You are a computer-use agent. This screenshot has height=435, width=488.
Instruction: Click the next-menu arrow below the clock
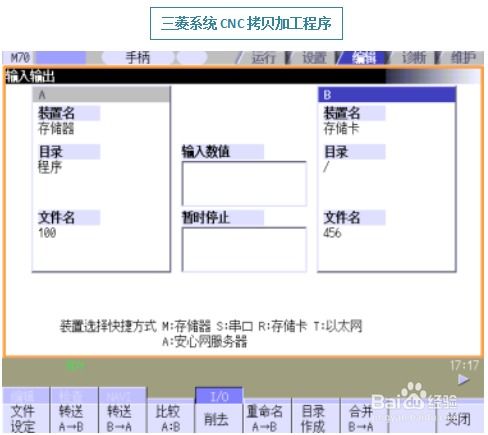pos(463,379)
